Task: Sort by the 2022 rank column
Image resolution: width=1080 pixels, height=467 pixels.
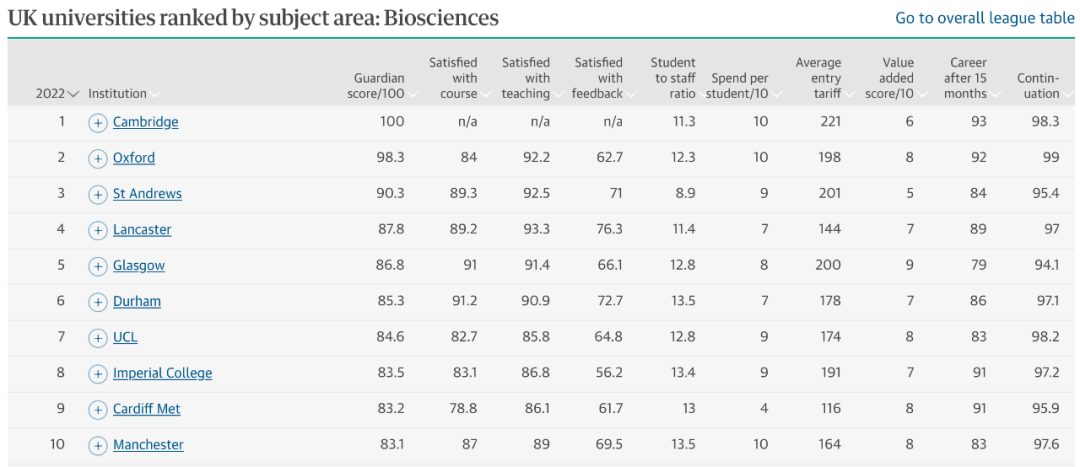Action: pyautogui.click(x=57, y=94)
